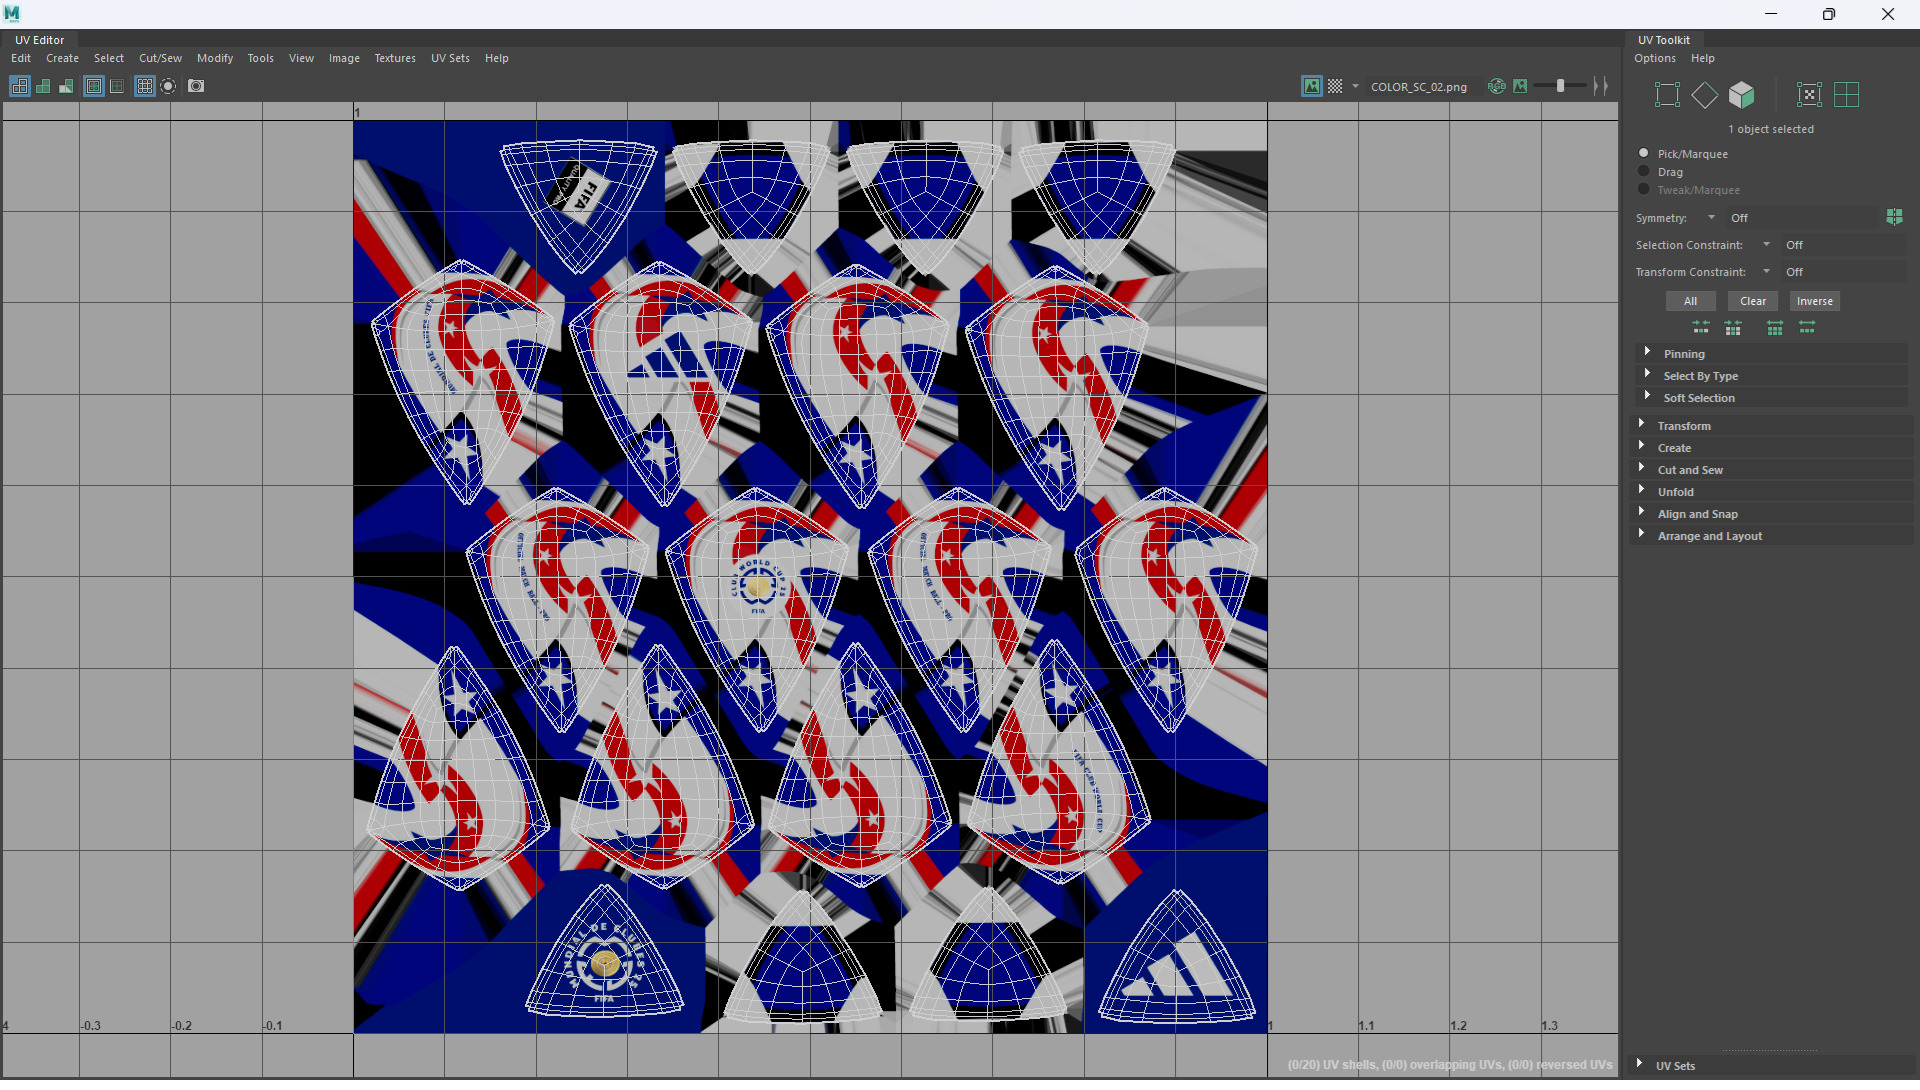The height and width of the screenshot is (1090, 1920).
Task: Click the Maya logo in the title bar
Action: [x=12, y=14]
